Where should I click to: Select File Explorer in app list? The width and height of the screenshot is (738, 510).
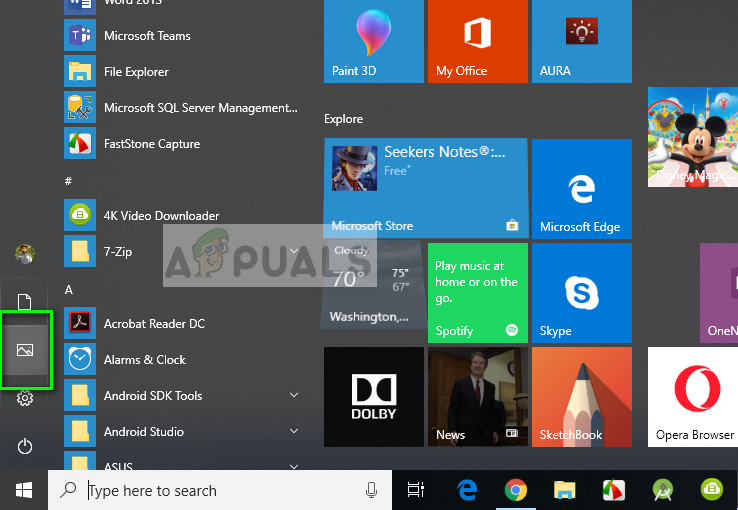click(x=136, y=72)
